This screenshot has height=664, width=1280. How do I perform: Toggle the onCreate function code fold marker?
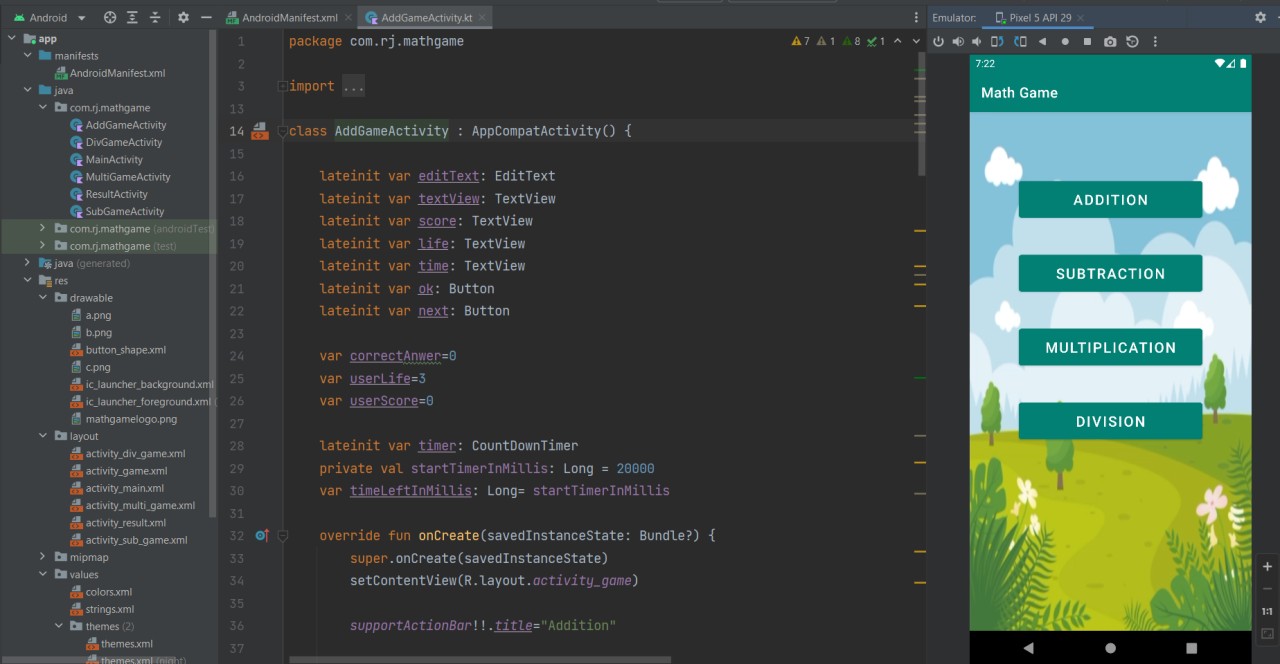(x=283, y=536)
